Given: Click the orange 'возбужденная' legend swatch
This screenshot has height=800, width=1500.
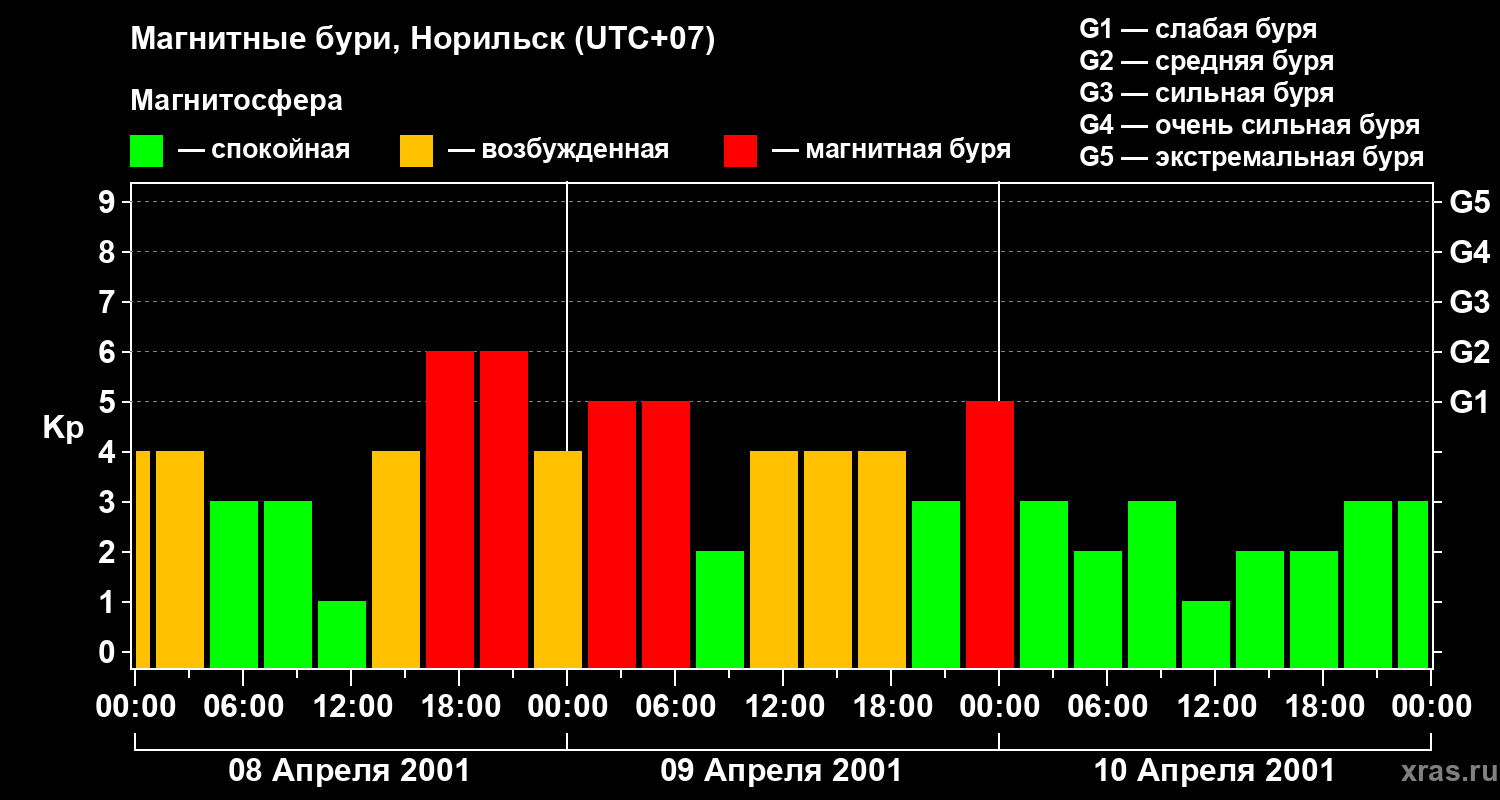Looking at the screenshot, I should coord(416,151).
